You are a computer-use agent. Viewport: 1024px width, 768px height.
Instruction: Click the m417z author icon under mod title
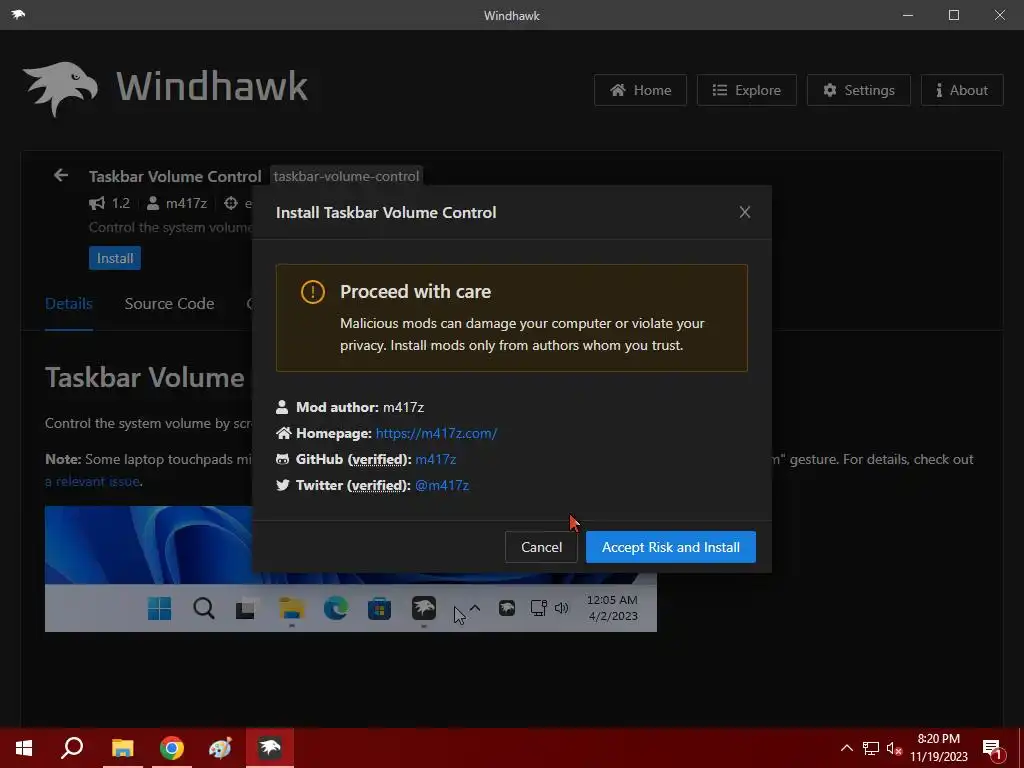point(153,203)
